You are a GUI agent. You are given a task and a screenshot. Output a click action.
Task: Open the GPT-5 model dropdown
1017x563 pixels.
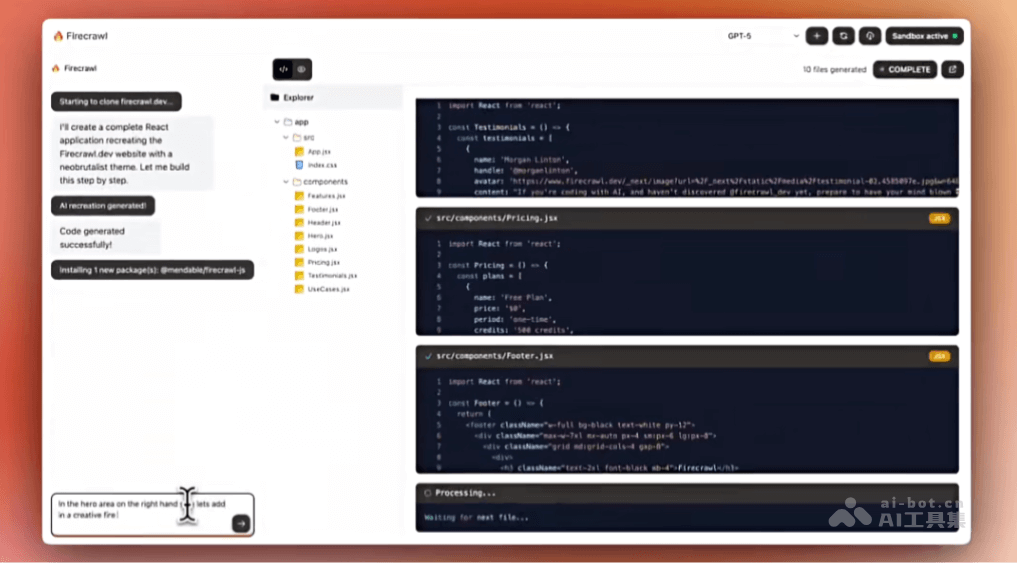[762, 36]
